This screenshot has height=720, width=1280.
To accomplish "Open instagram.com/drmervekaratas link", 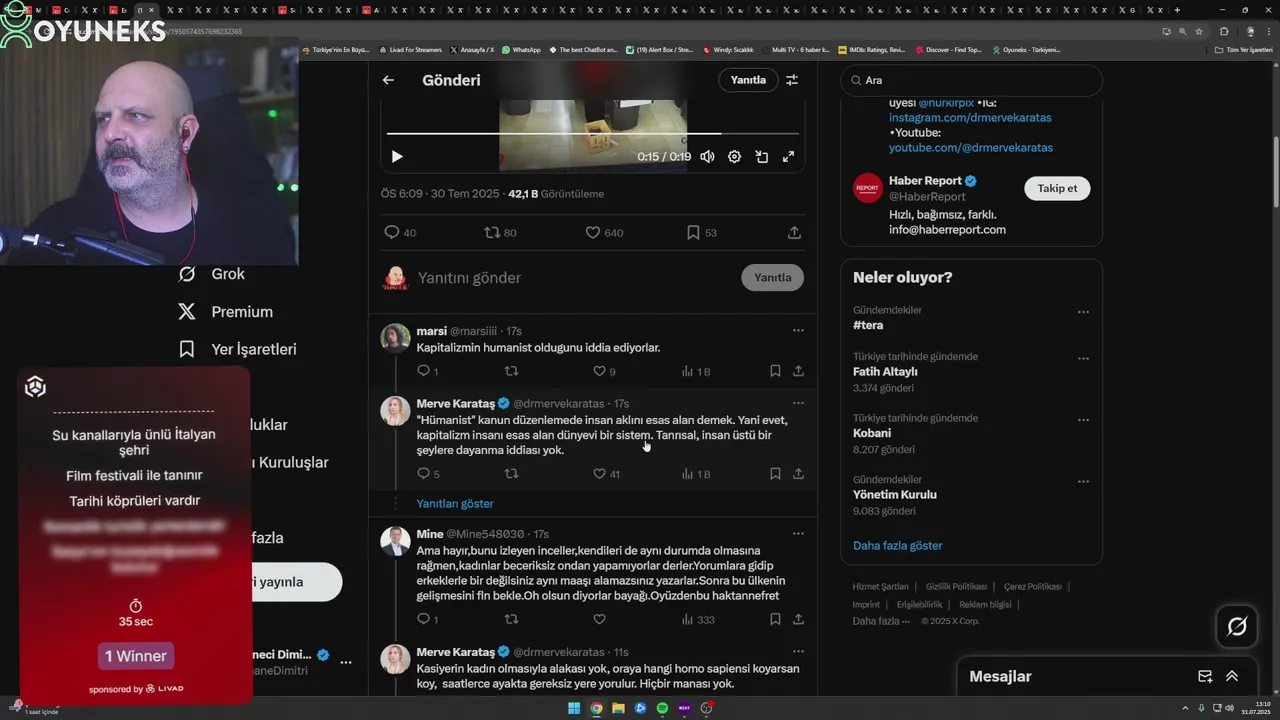I will (x=970, y=117).
